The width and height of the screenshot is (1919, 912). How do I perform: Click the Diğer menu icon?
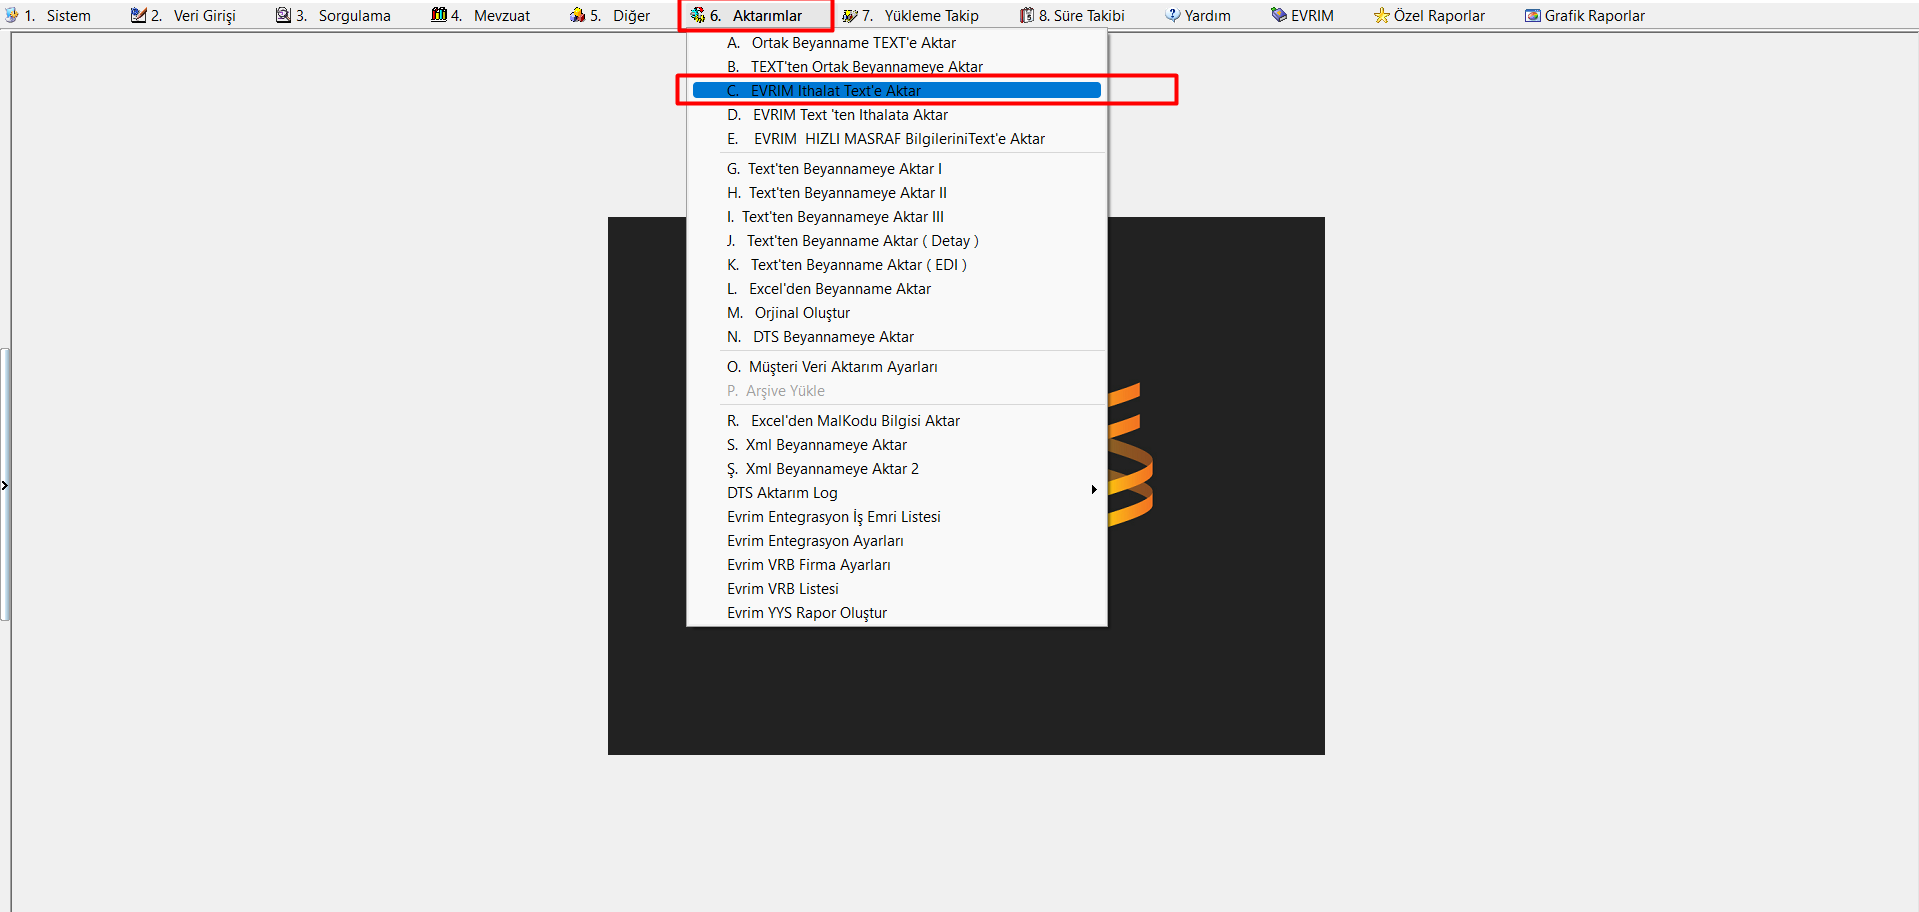tap(577, 15)
